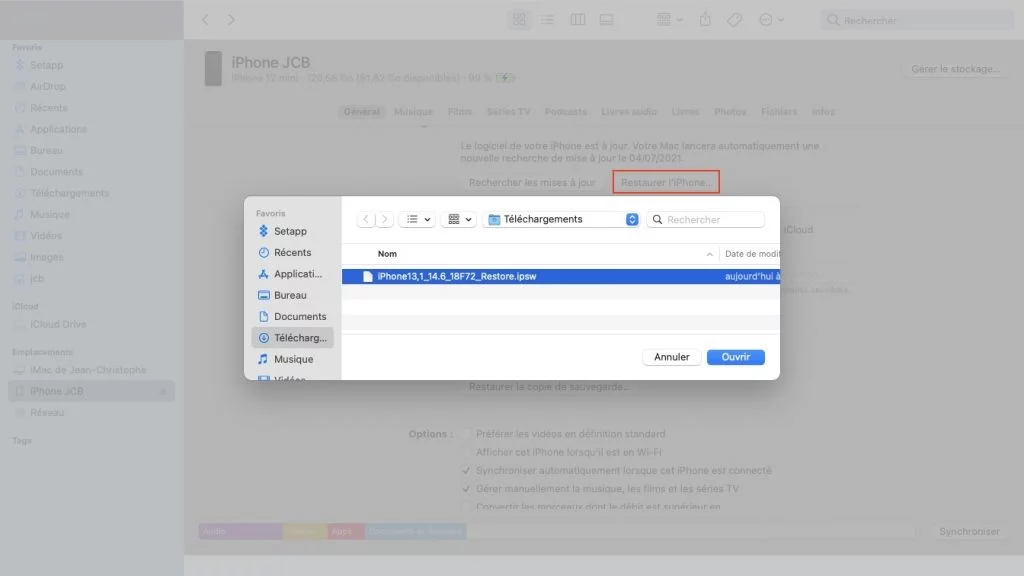Screen dimensions: 1024x576
Task: Click Restaurer la copie de sauvegarde button
Action: 549,387
